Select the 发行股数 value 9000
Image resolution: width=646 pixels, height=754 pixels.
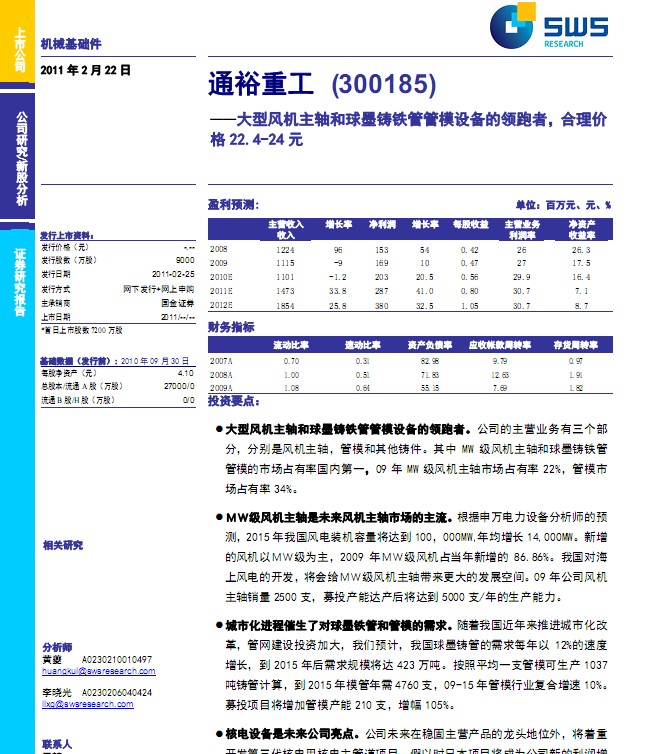pyautogui.click(x=185, y=260)
